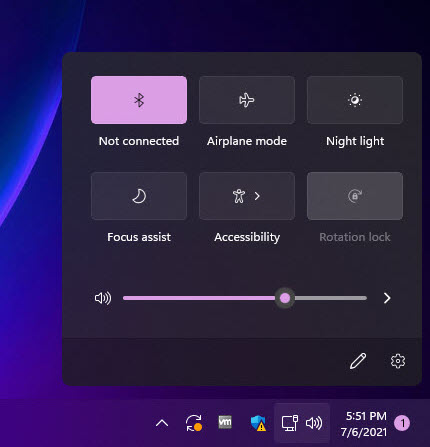Mute the volume via the speaker icon

[x=103, y=298]
